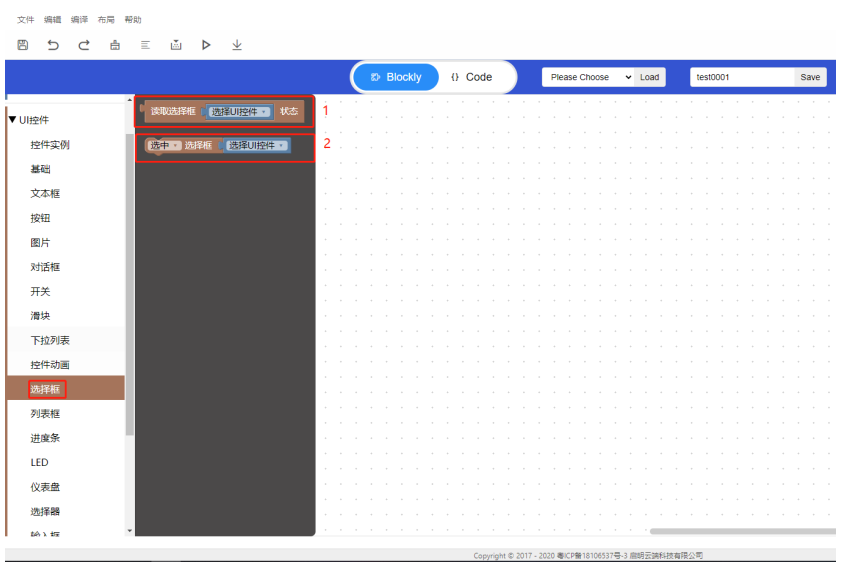
Task: Open the 文件 menu
Action: 25,19
